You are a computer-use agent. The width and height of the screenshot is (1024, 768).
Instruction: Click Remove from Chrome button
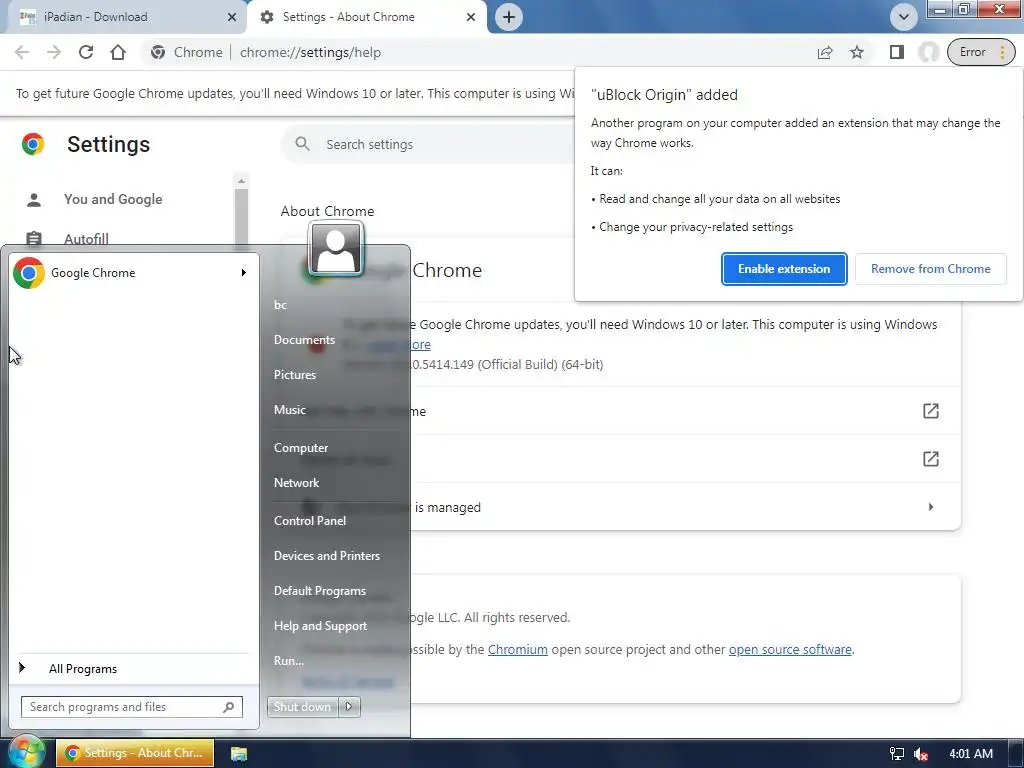pyautogui.click(x=931, y=269)
